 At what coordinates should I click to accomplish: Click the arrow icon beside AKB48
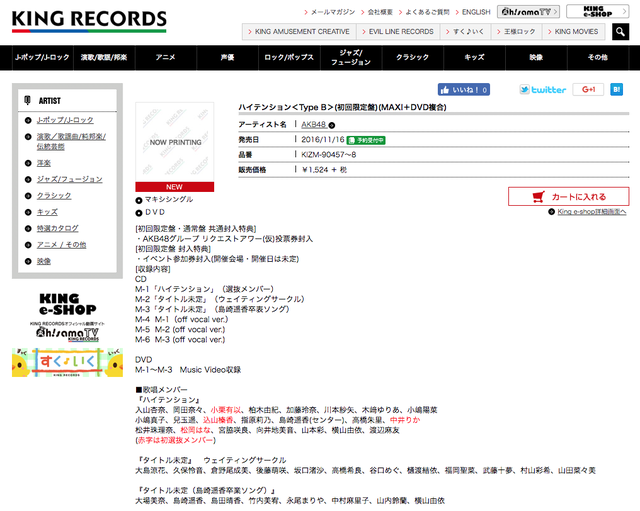pos(332,125)
